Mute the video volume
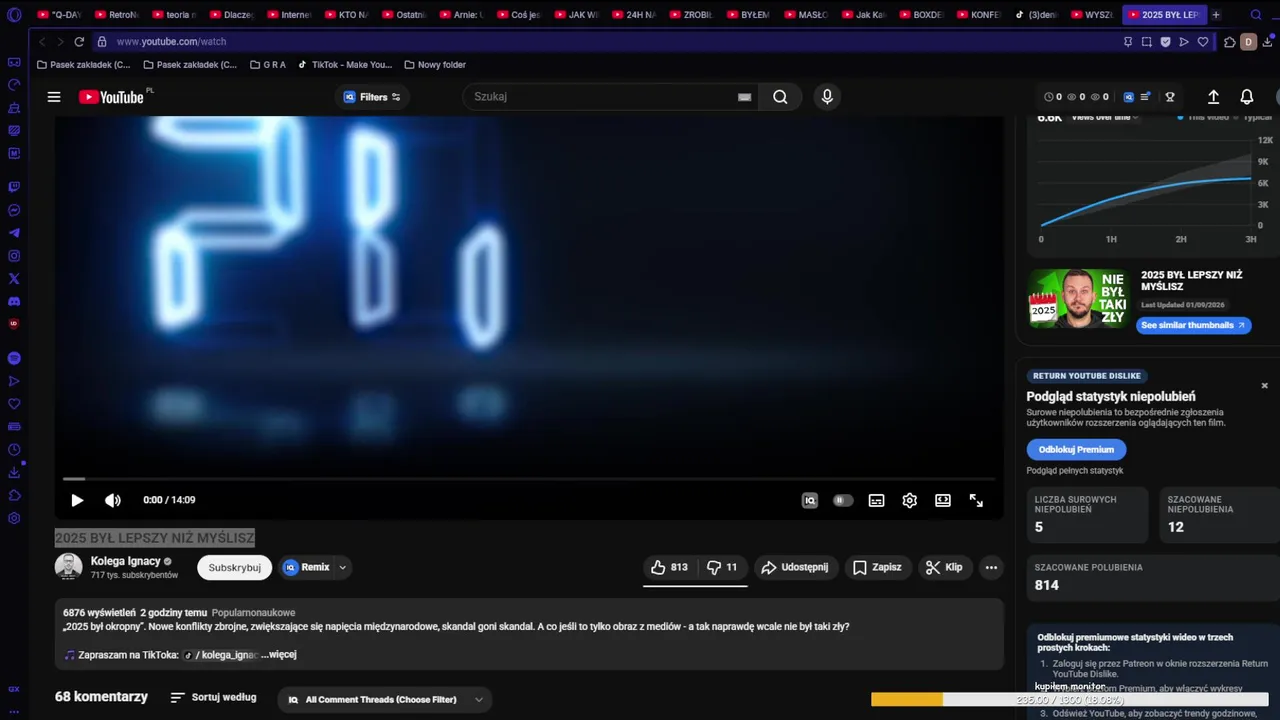This screenshot has width=1280, height=720. 113,500
